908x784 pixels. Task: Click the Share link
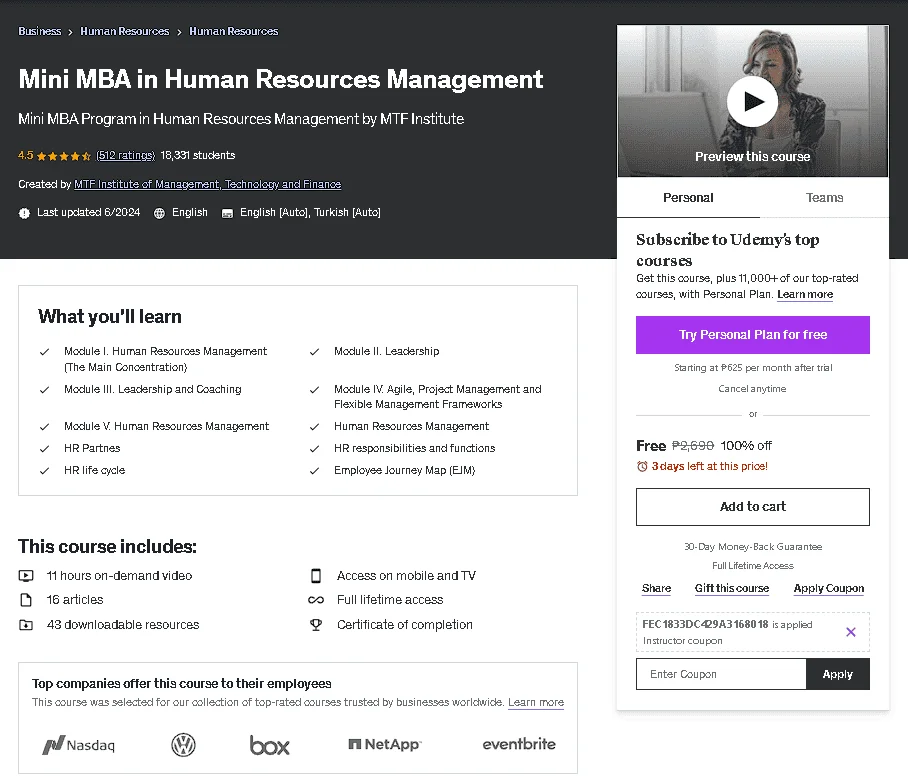pos(656,588)
